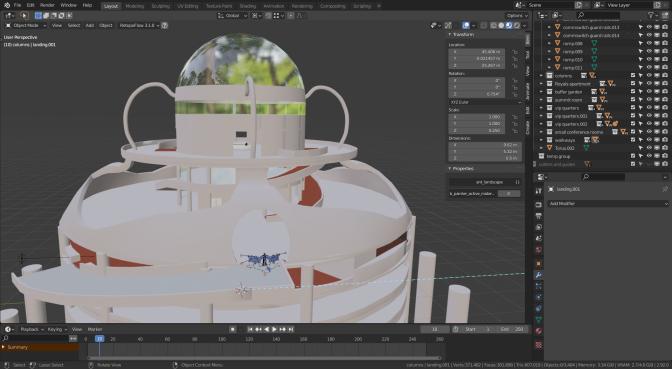
Task: Open the Object Data properties green triangle tab
Action: [x=539, y=320]
